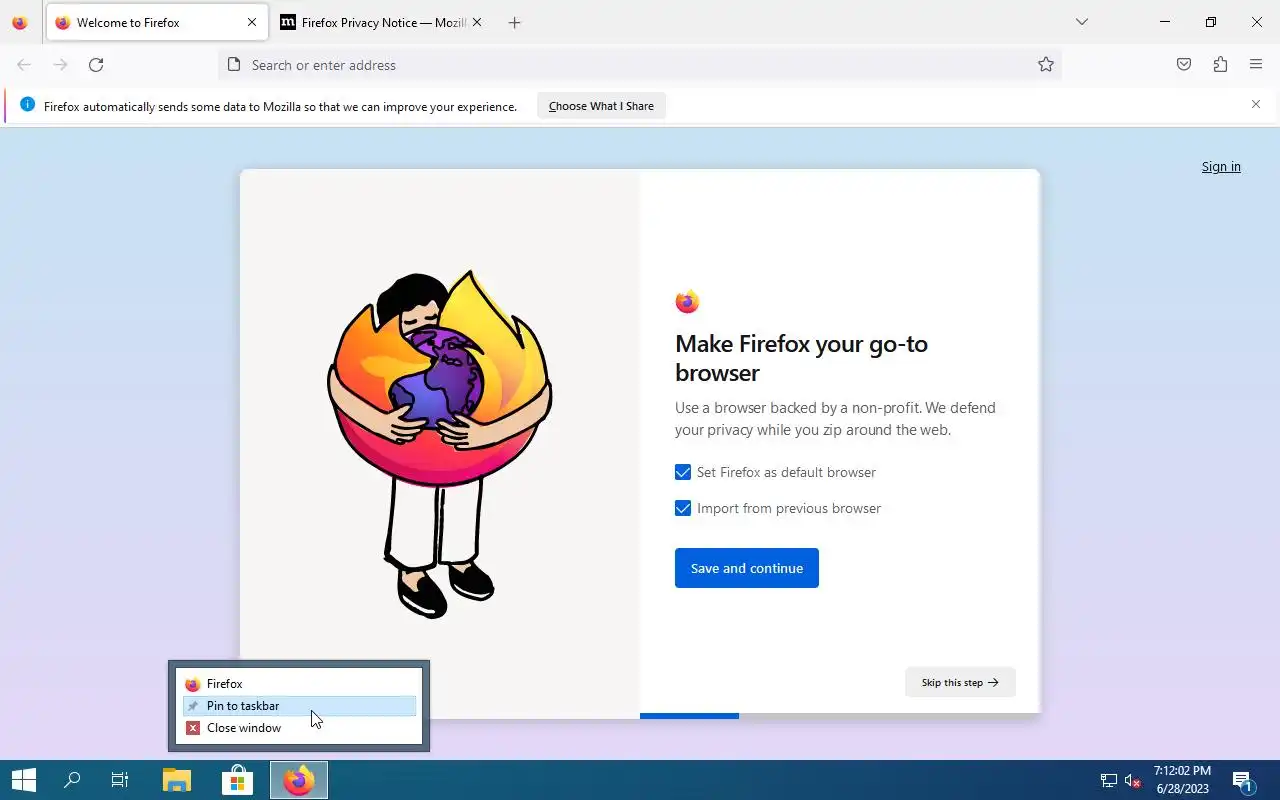The height and width of the screenshot is (800, 1280).
Task: Open the taskbar clock and date
Action: (x=1182, y=780)
